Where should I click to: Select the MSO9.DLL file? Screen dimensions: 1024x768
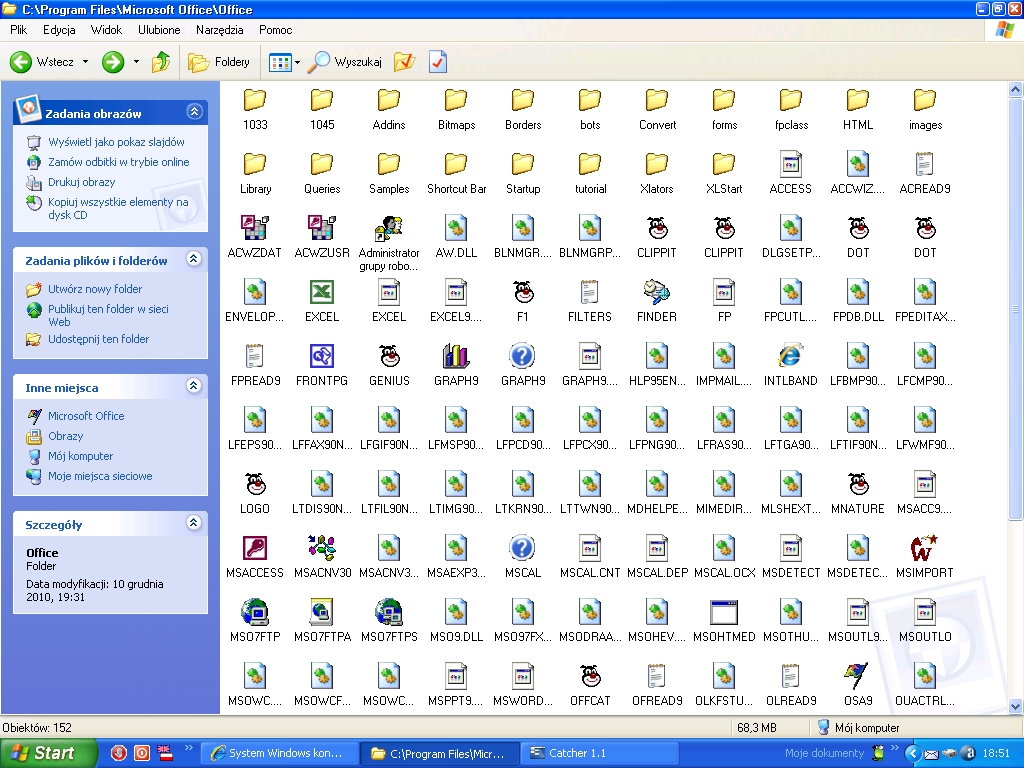(x=456, y=613)
